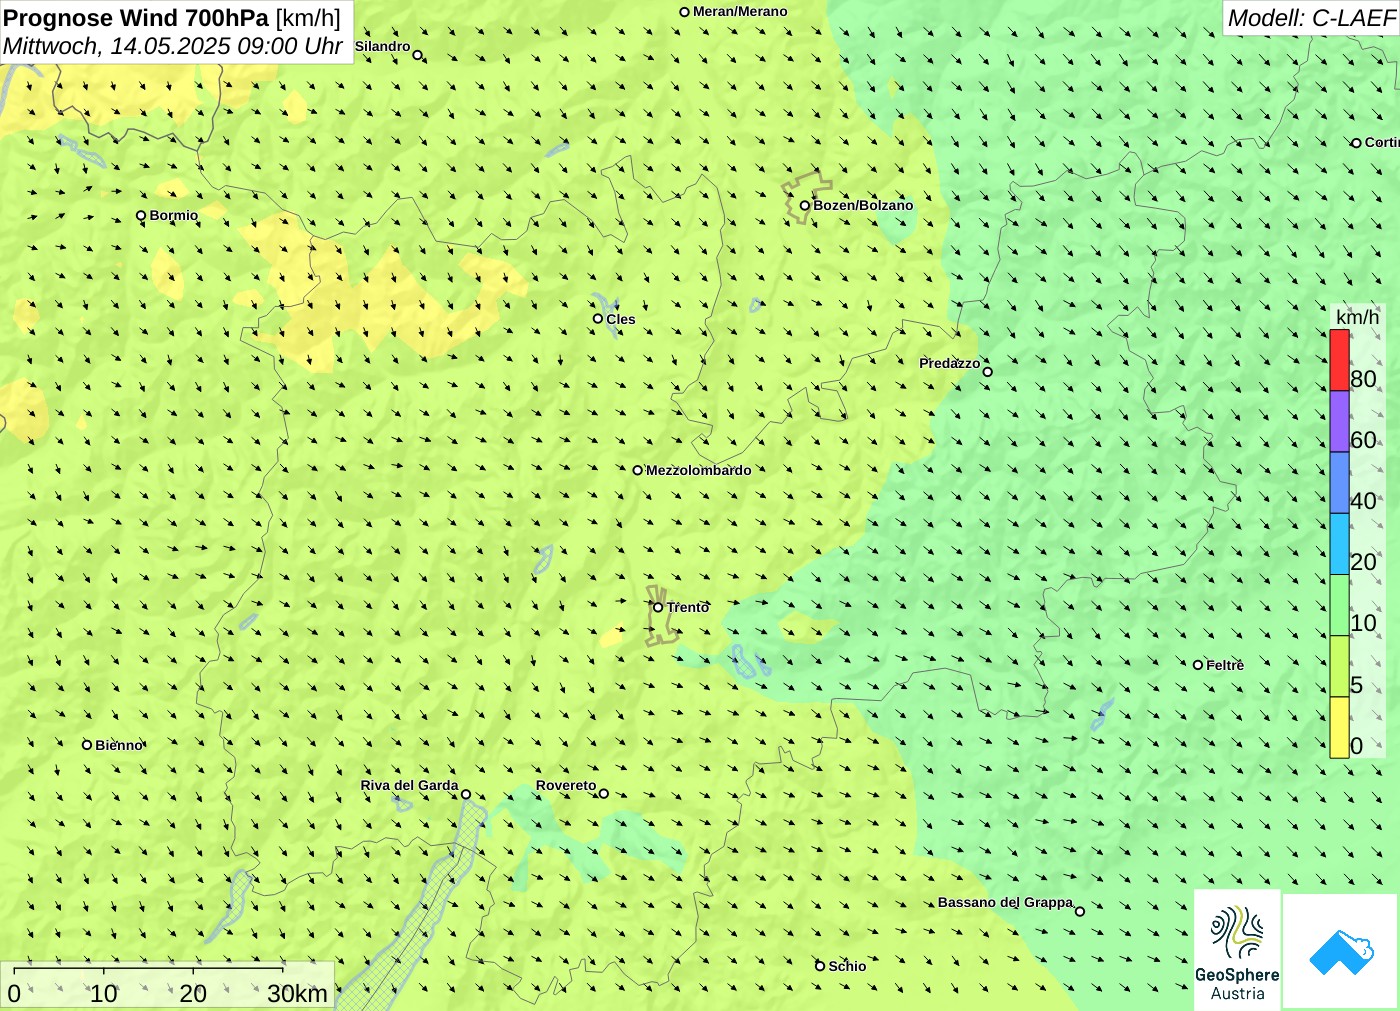Select the Cles city marker
Screen dimensions: 1400x1011
click(x=598, y=319)
